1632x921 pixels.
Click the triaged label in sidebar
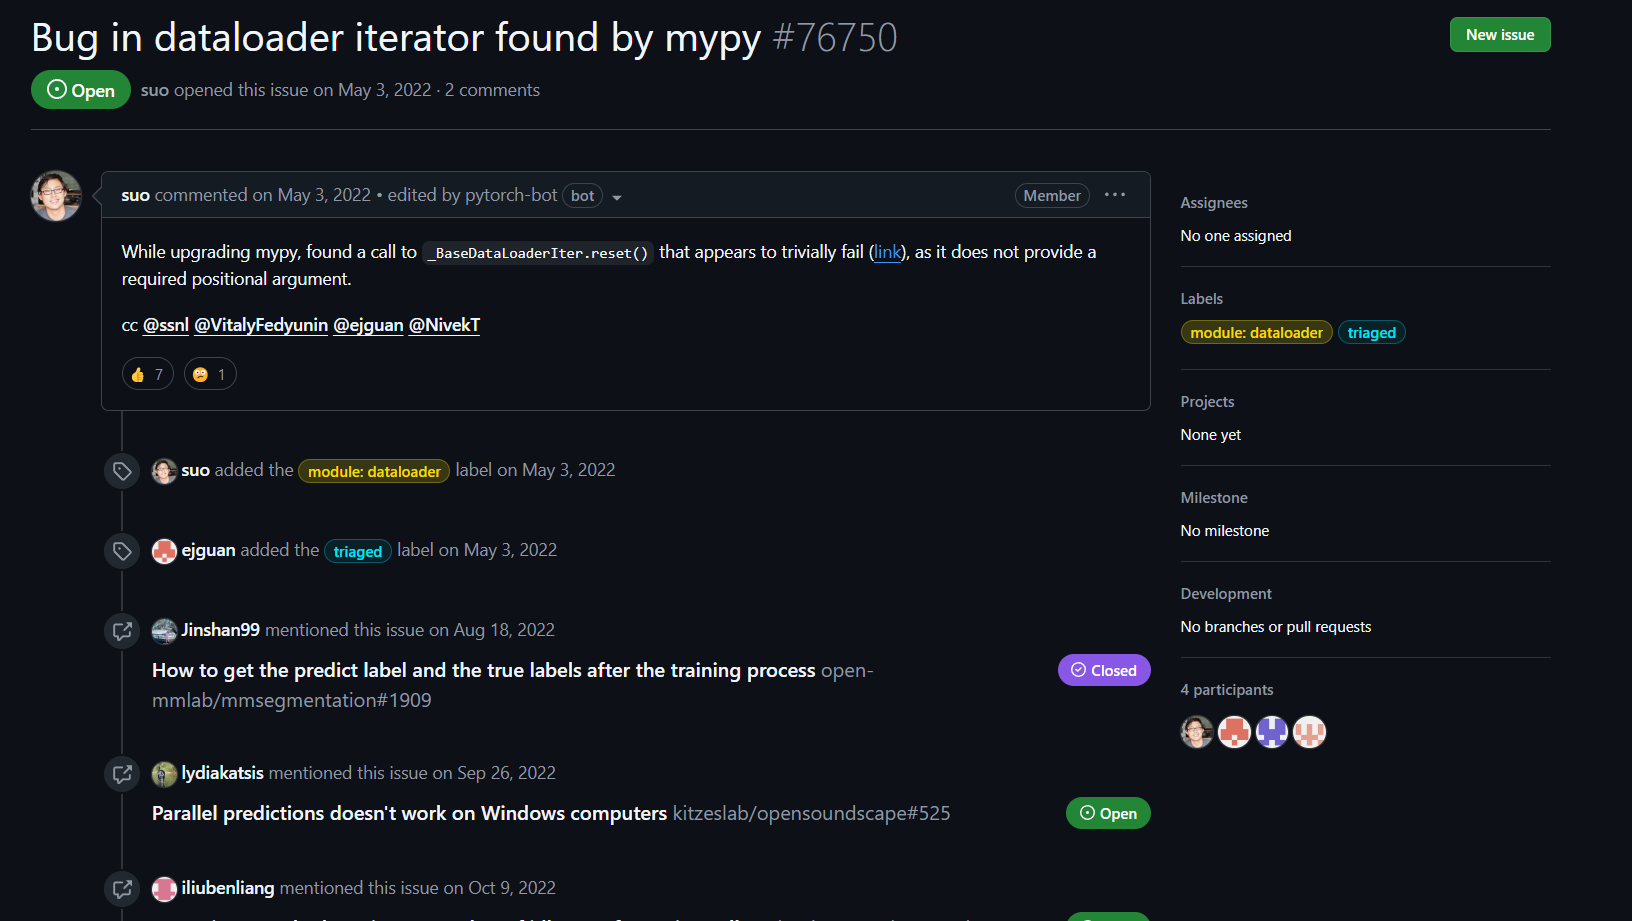(1371, 333)
